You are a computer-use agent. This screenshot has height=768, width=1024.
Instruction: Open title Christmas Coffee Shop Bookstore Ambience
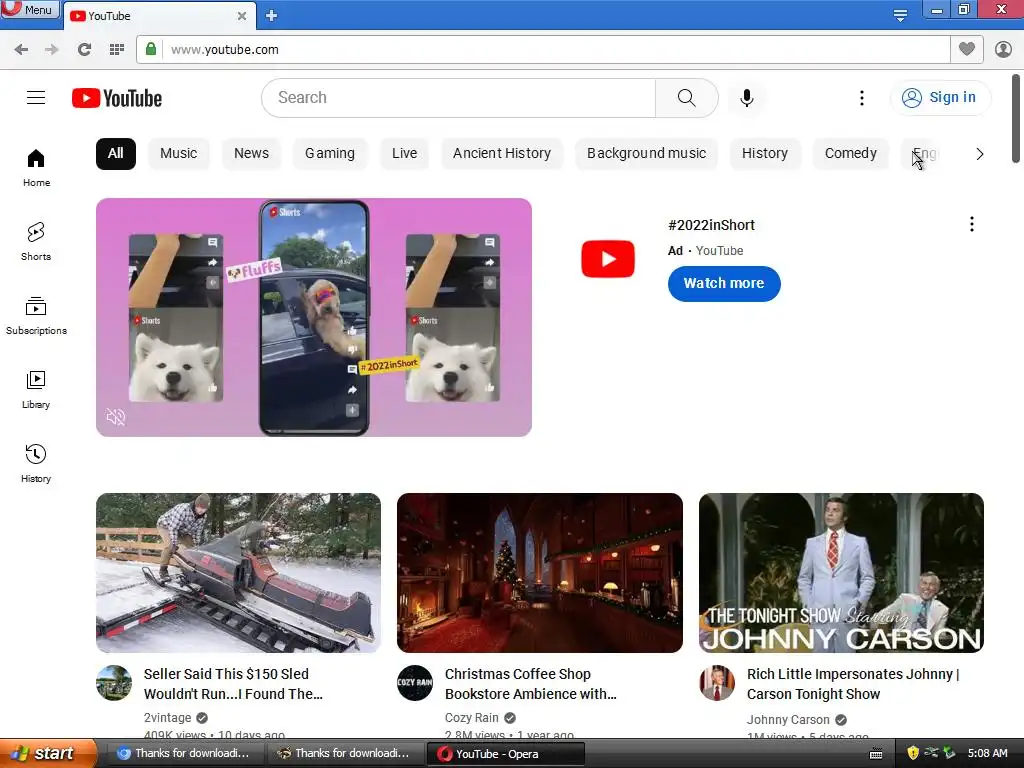530,684
